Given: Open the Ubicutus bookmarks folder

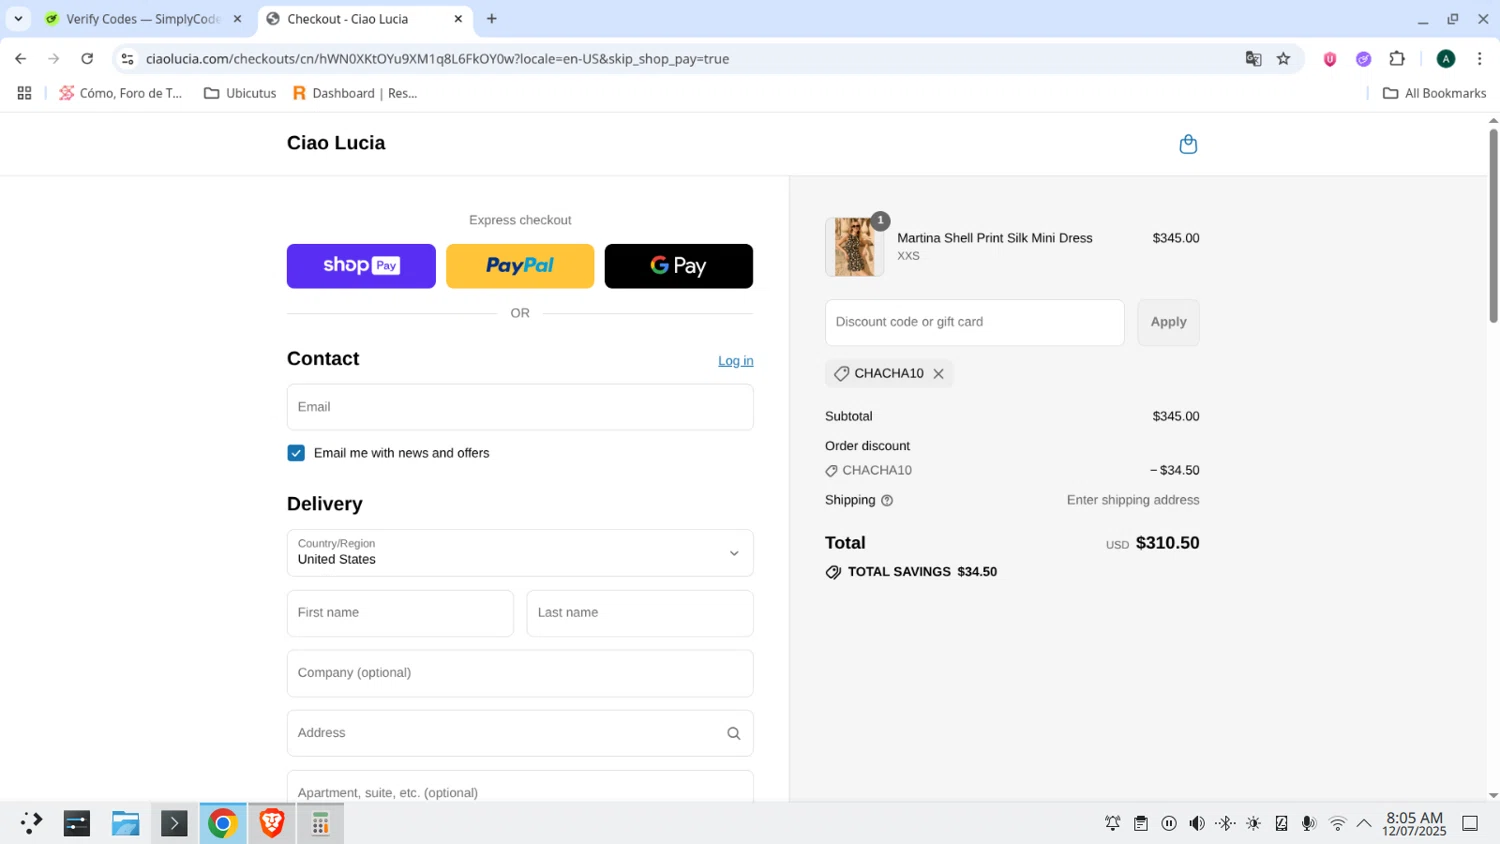Looking at the screenshot, I should click(240, 93).
